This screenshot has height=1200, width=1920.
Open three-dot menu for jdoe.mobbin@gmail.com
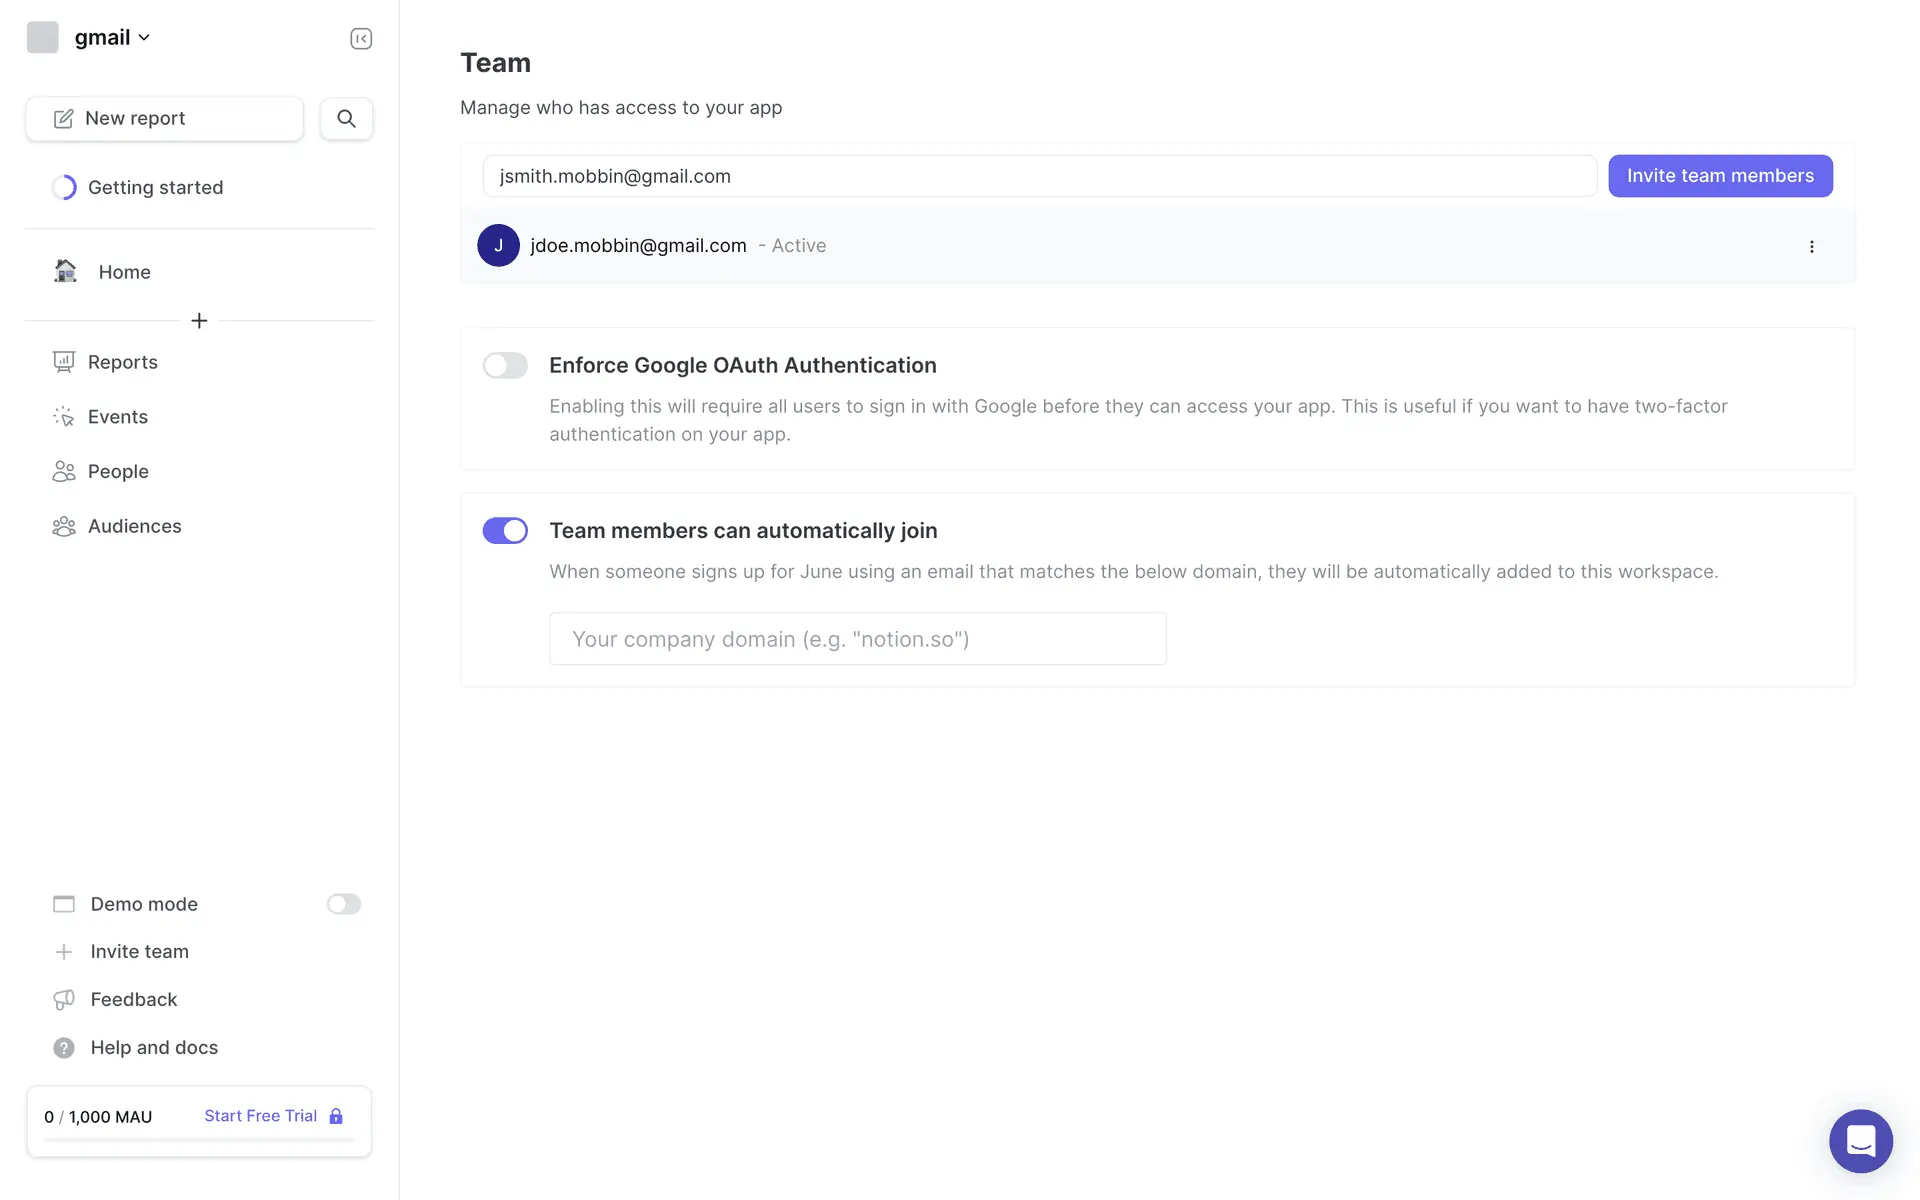(1811, 247)
